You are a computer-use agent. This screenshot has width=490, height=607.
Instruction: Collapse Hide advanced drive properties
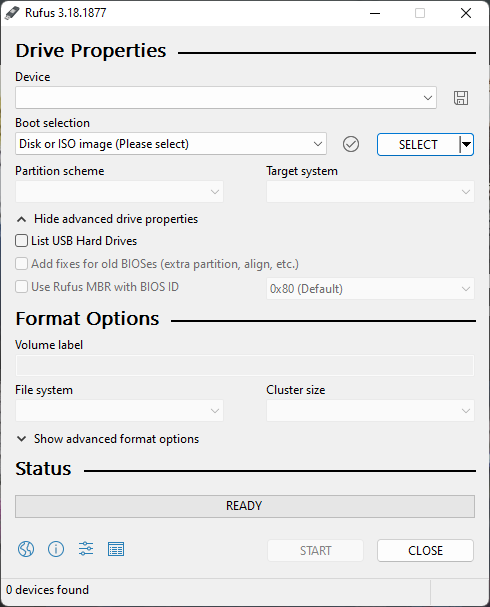pos(107,219)
